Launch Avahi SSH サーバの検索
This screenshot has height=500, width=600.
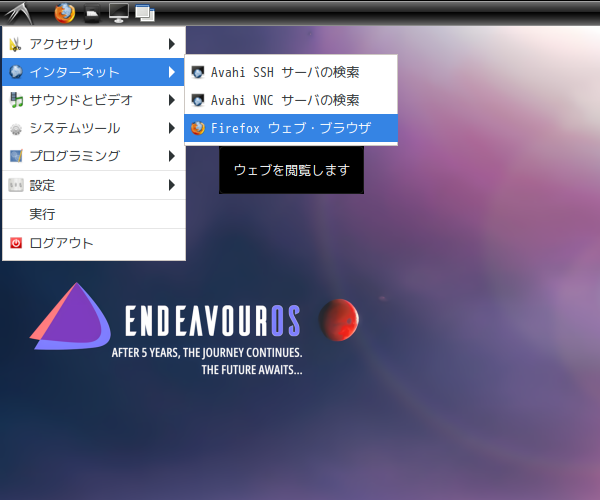[x=291, y=72]
